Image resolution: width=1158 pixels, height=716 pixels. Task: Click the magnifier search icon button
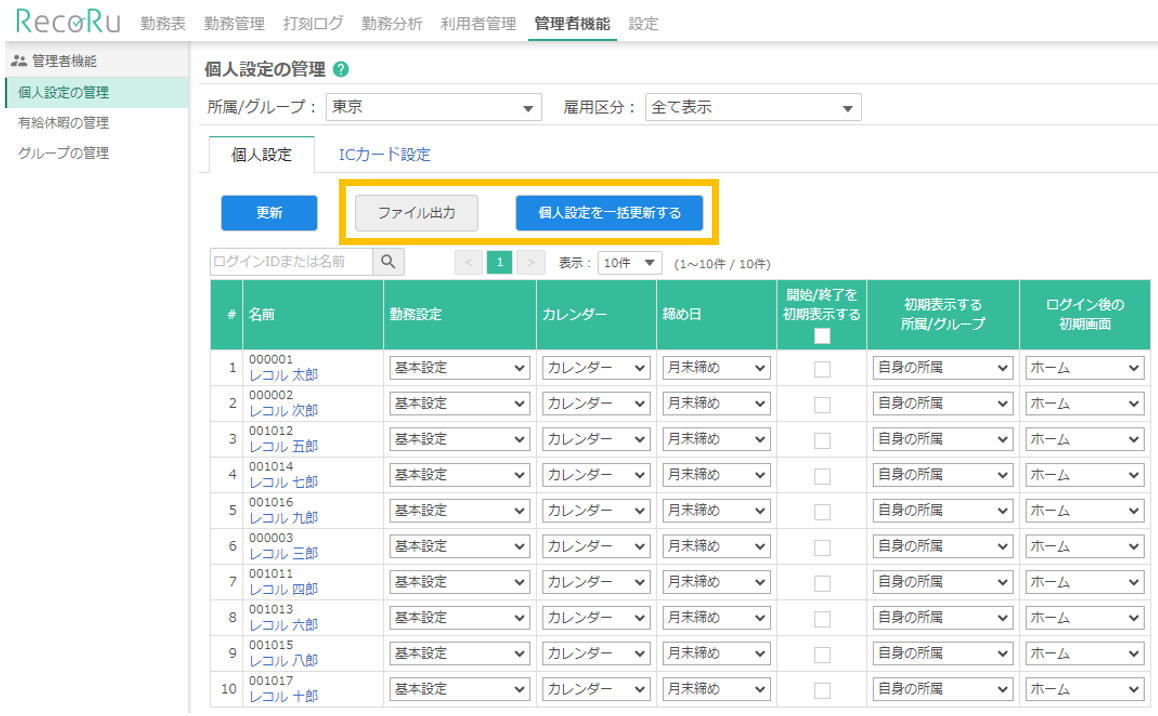click(x=388, y=262)
